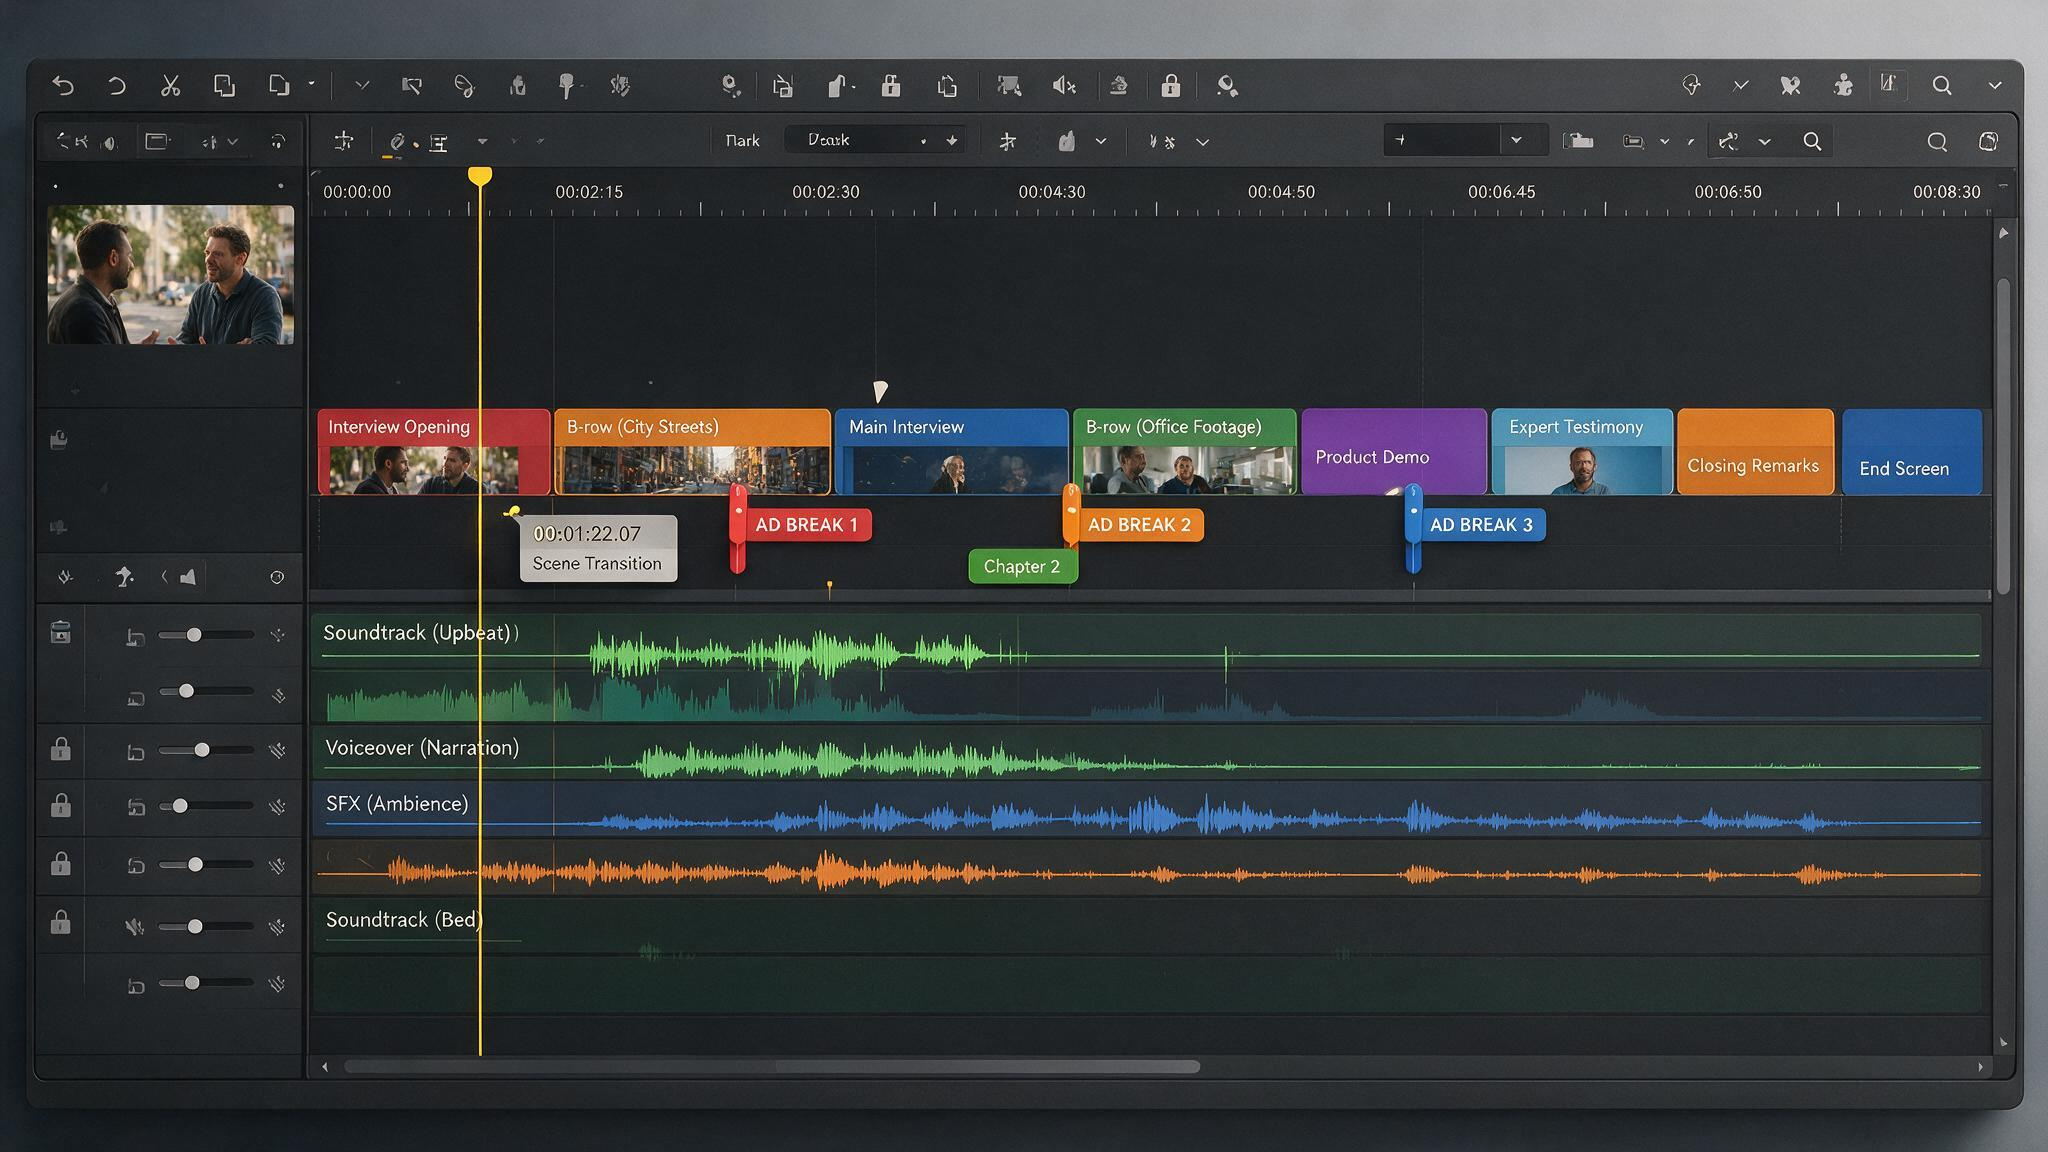Click the AD BREAK 3 marker
This screenshot has height=1152, width=2048.
pos(1481,525)
